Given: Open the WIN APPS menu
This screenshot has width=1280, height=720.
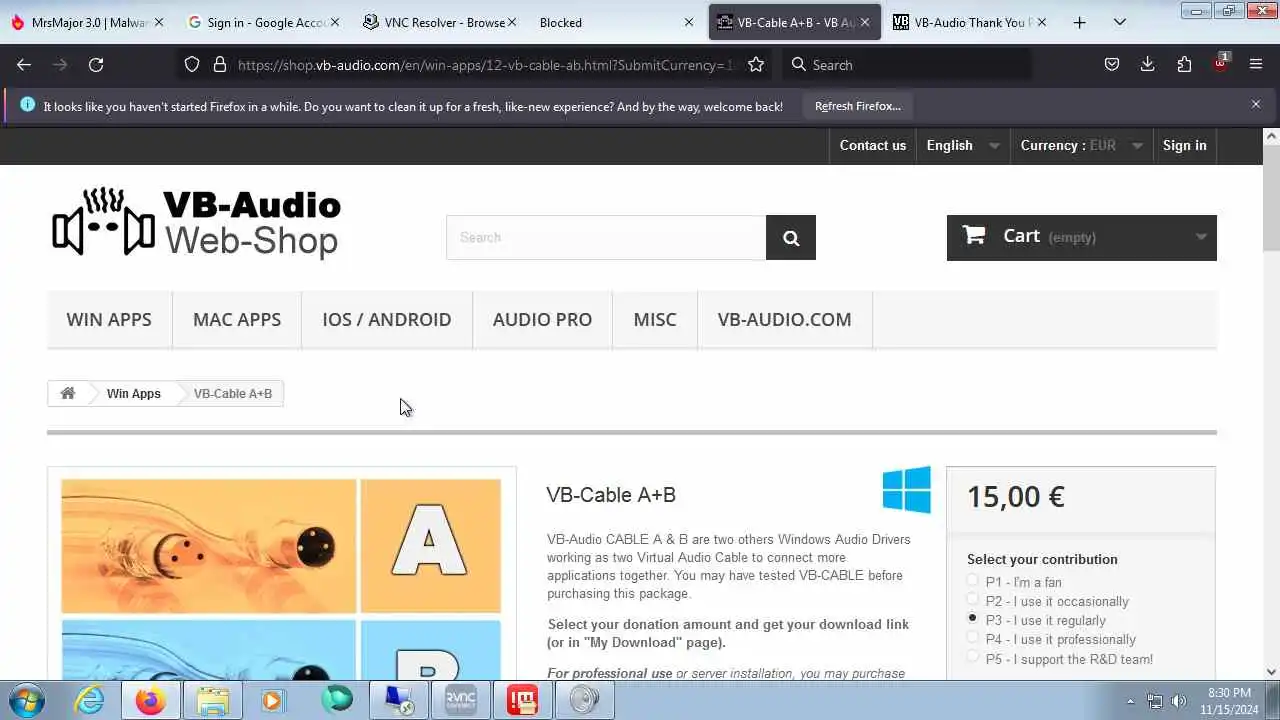Looking at the screenshot, I should click(x=109, y=320).
